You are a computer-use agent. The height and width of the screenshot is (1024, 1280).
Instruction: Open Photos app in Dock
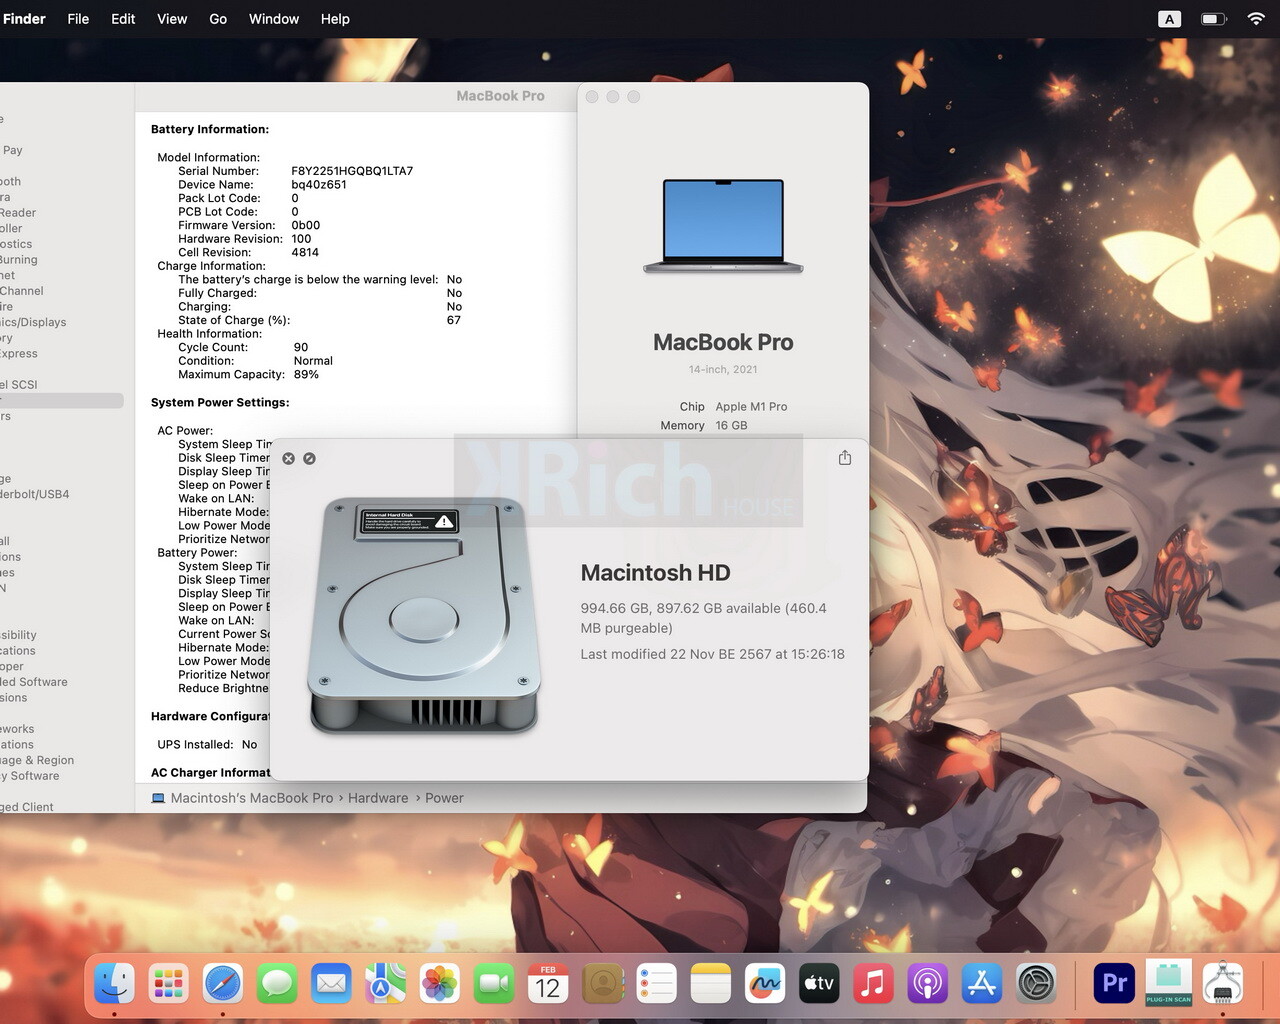[x=439, y=984]
